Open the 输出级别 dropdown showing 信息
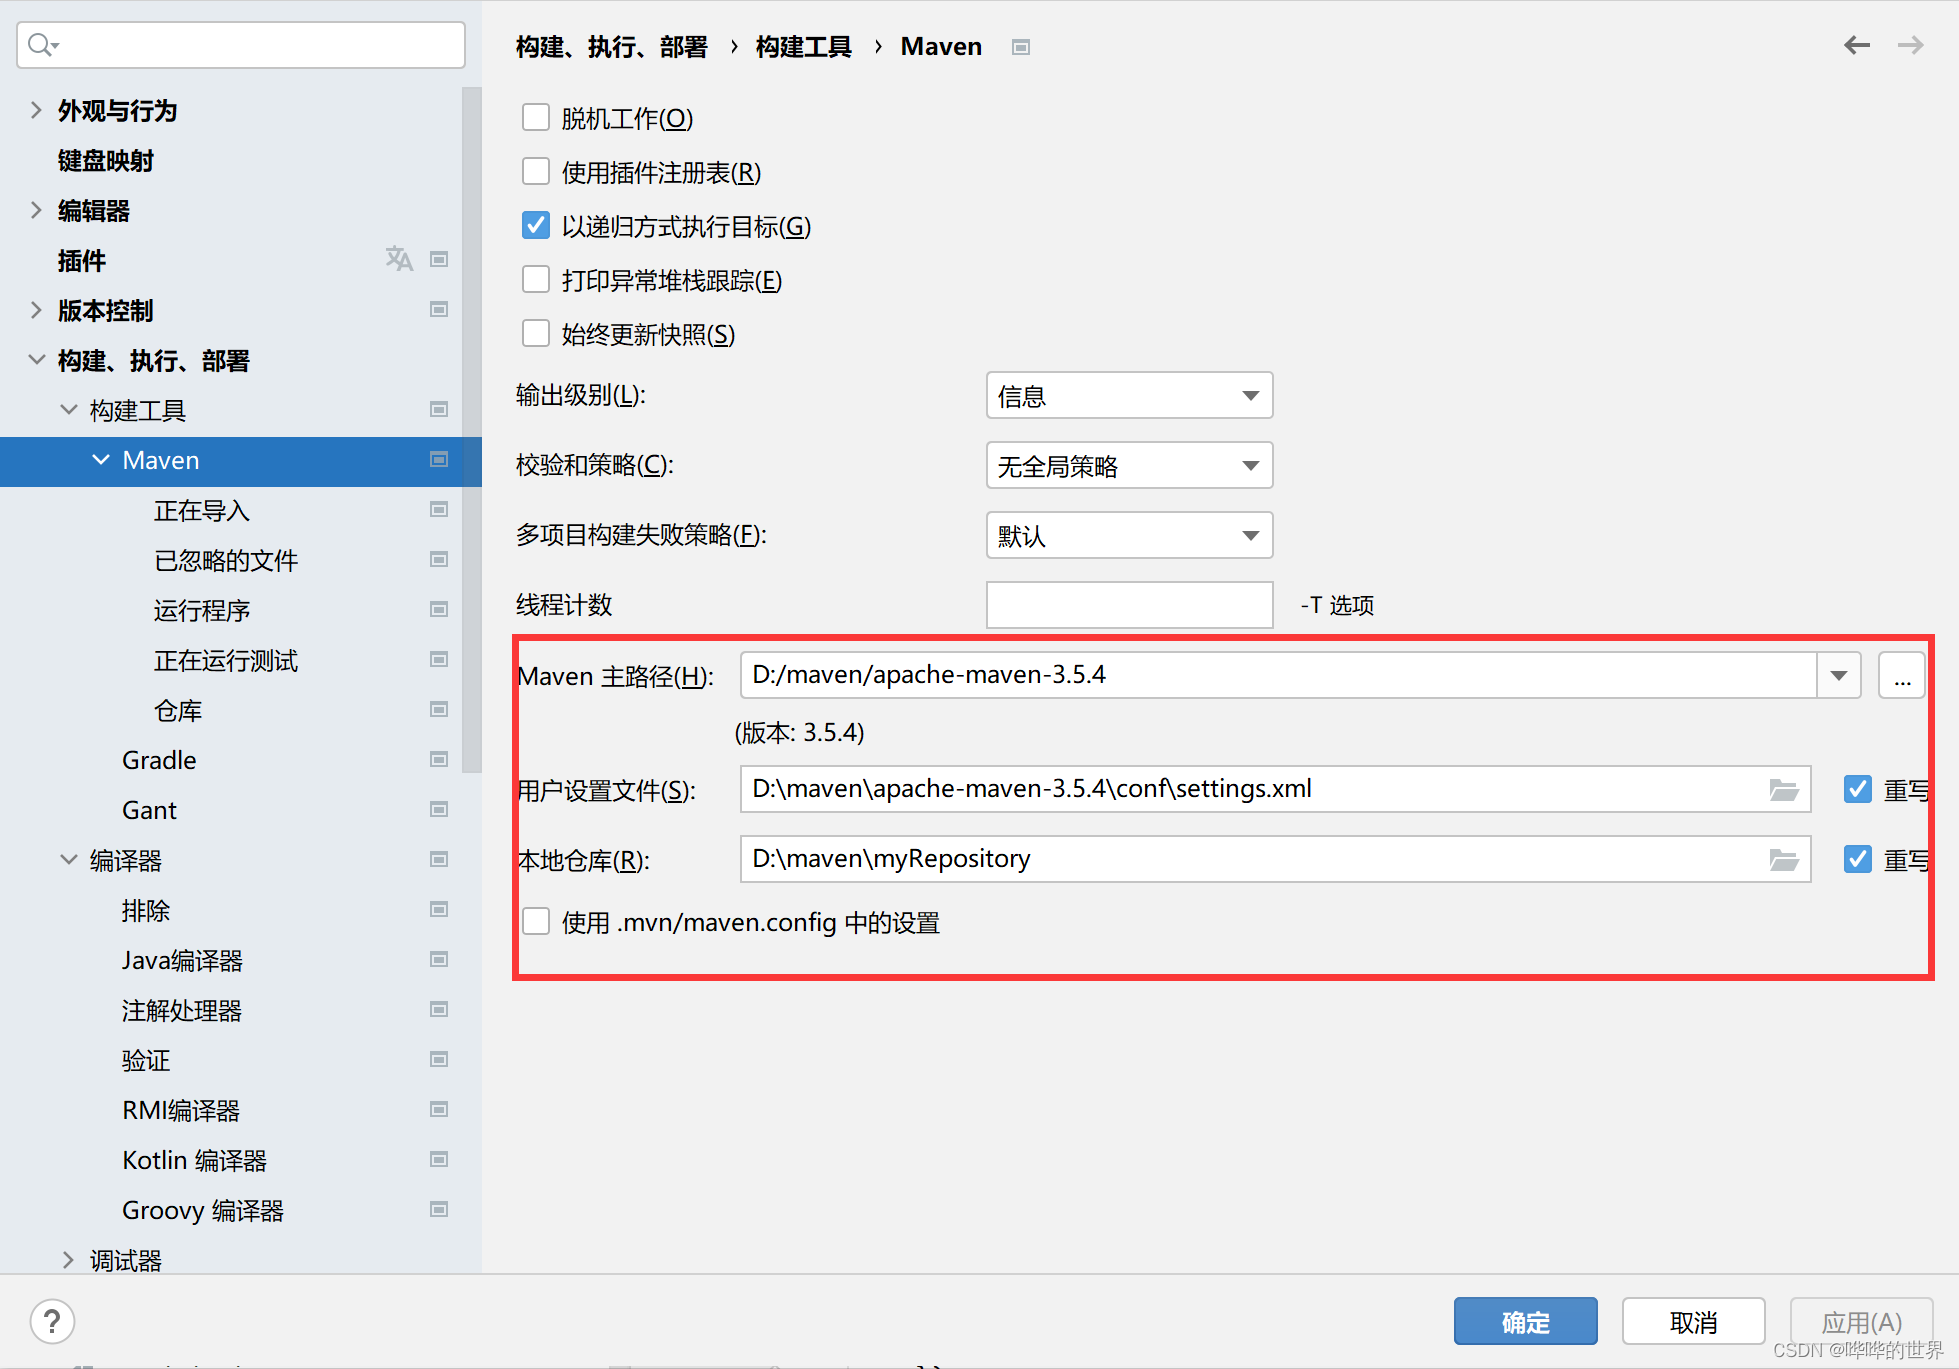Image resolution: width=1959 pixels, height=1369 pixels. [x=1128, y=396]
